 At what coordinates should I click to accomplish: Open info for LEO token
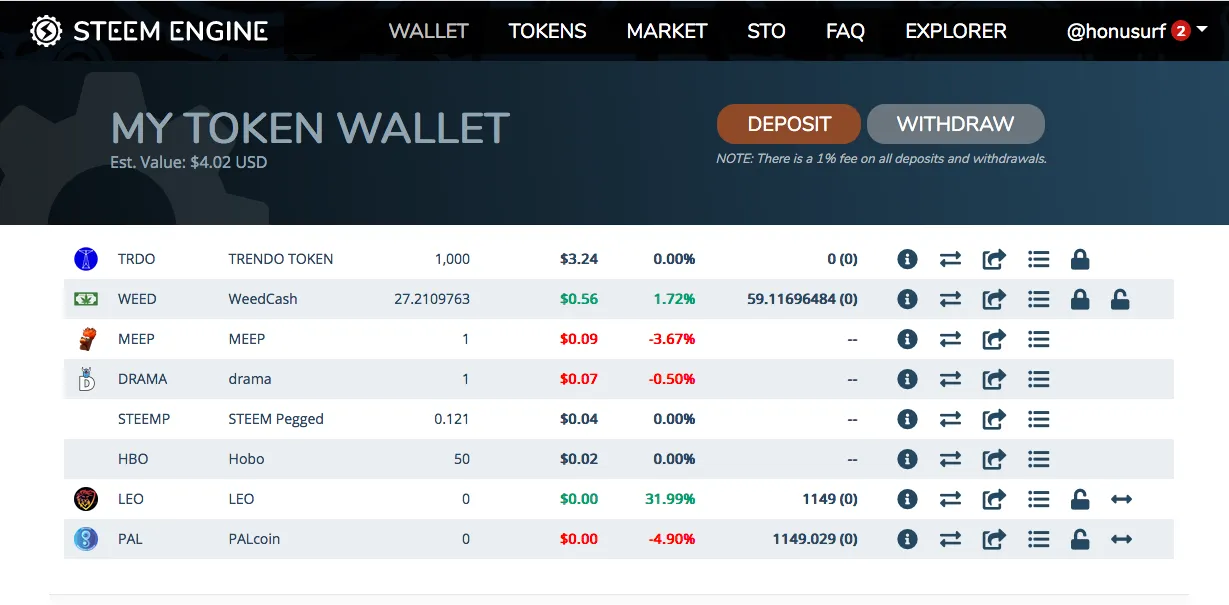907,499
